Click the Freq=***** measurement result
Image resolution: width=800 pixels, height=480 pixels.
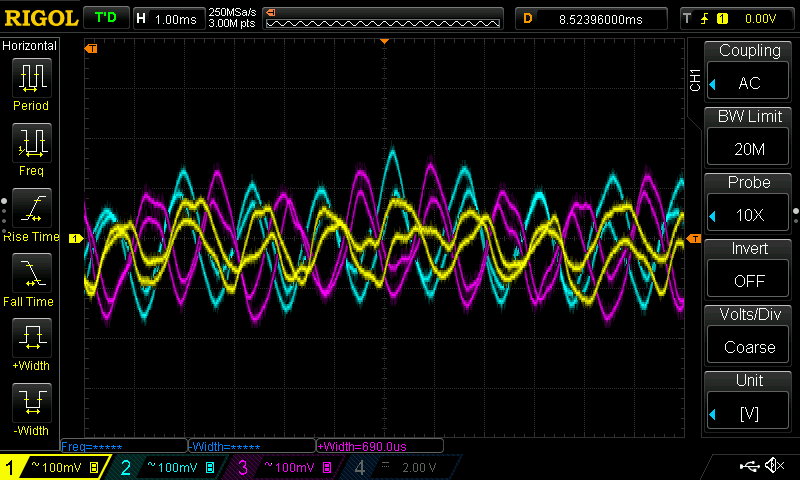tap(123, 446)
